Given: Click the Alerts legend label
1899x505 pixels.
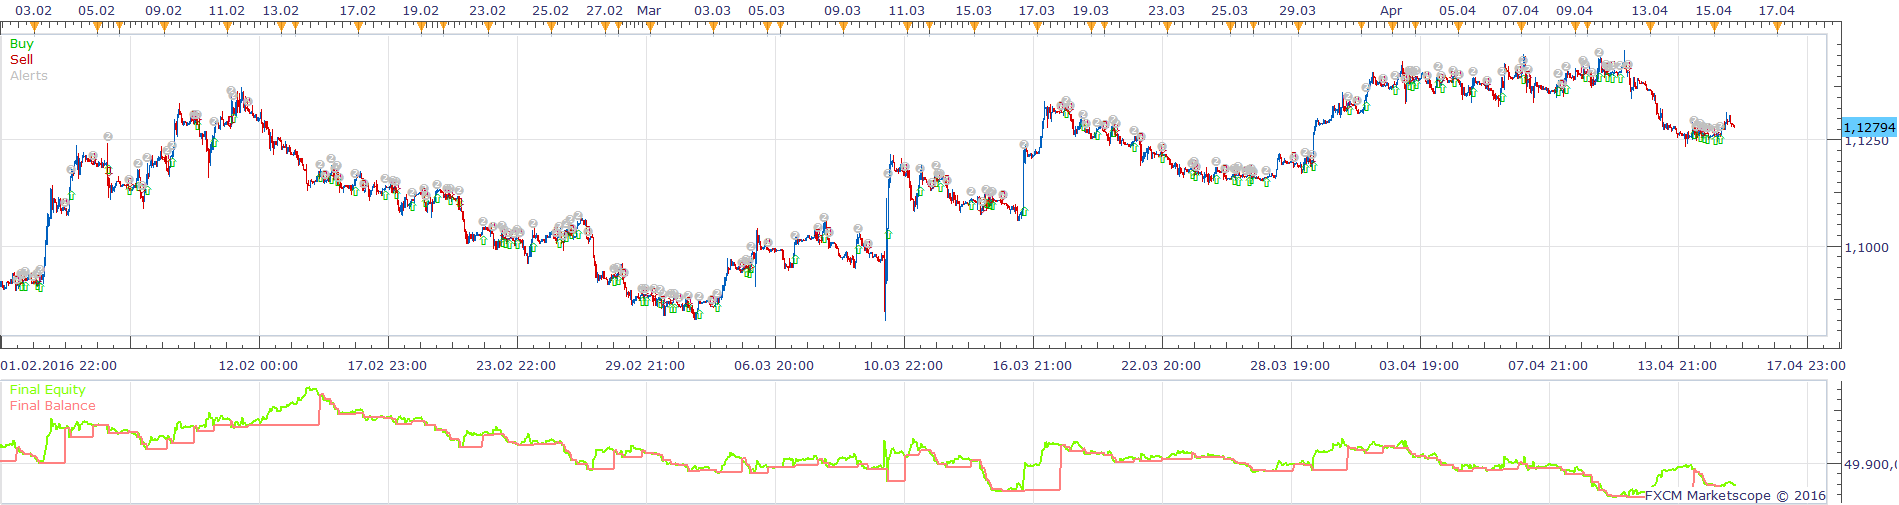Looking at the screenshot, I should pos(29,76).
